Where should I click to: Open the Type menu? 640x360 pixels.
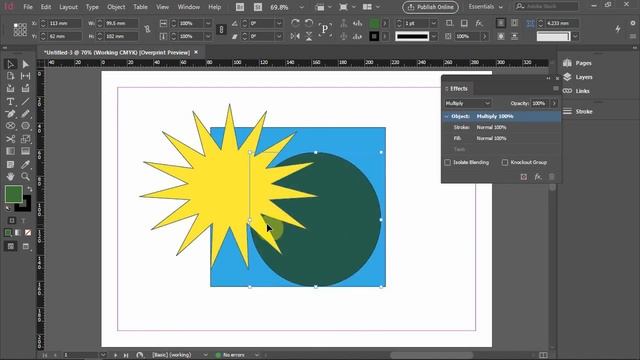[x=92, y=7]
